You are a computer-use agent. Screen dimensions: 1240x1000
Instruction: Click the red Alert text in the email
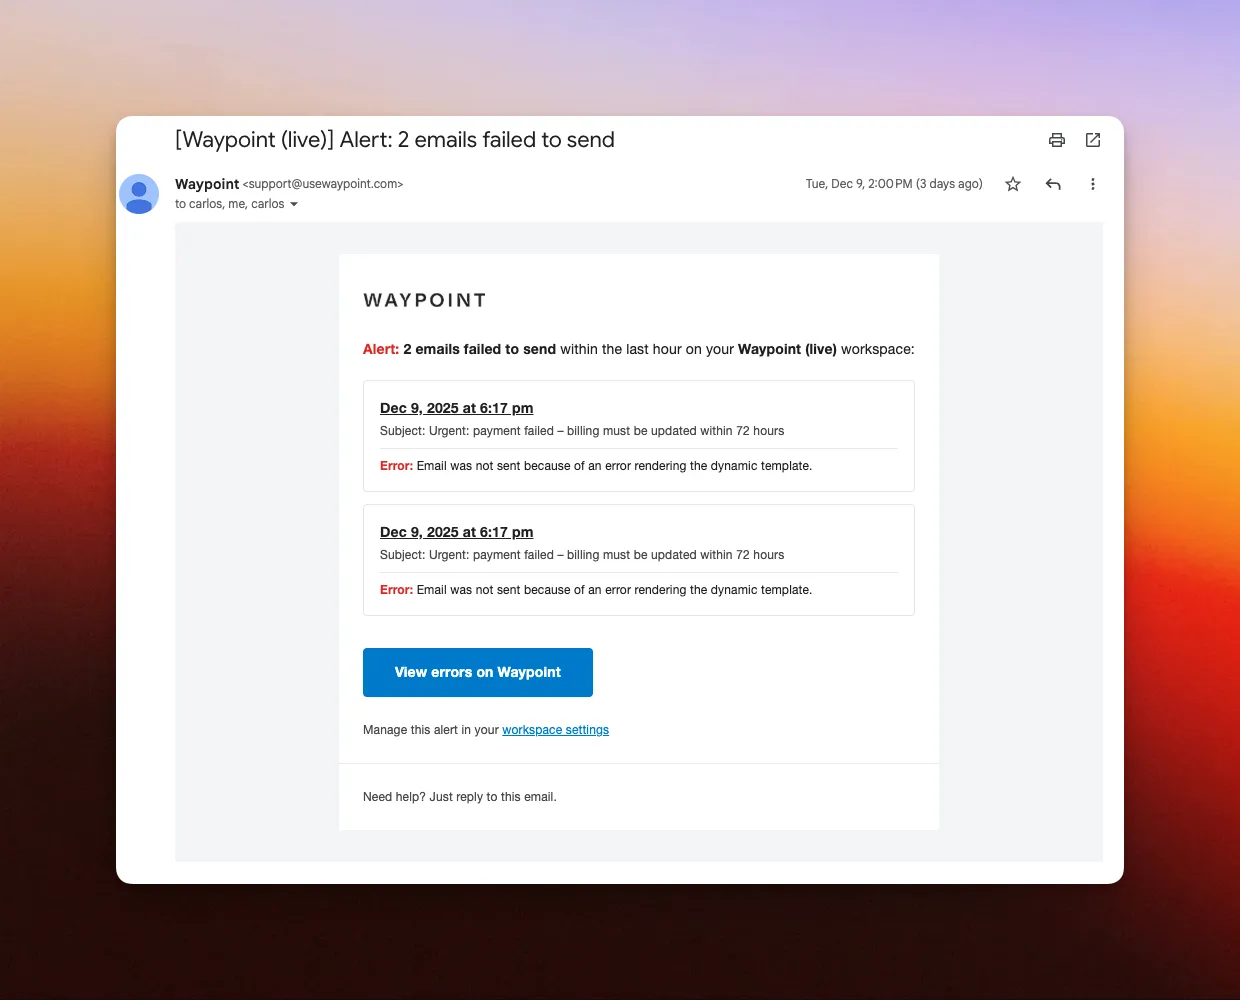381,349
